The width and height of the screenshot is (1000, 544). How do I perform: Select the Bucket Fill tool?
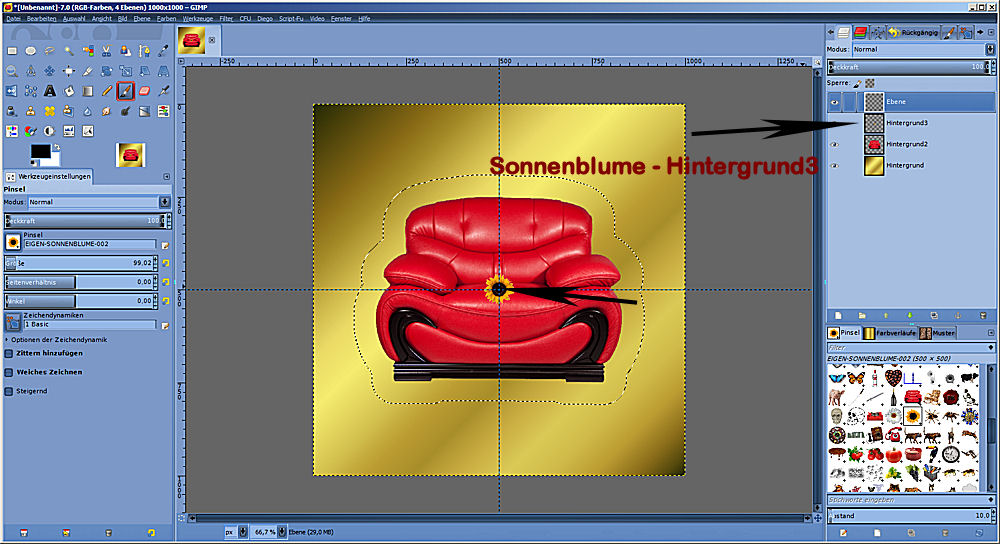coord(69,91)
